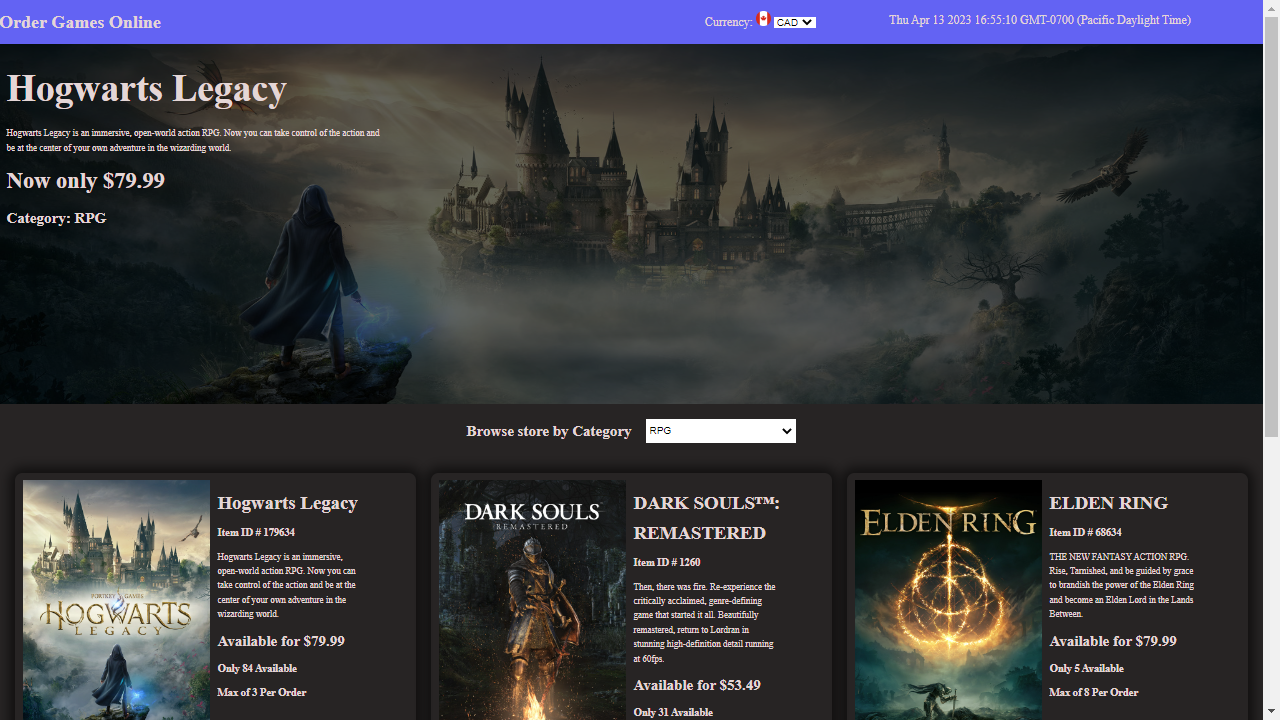Viewport: 1280px width, 720px height.
Task: Click the Category: RPG banner label
Action: click(x=56, y=218)
